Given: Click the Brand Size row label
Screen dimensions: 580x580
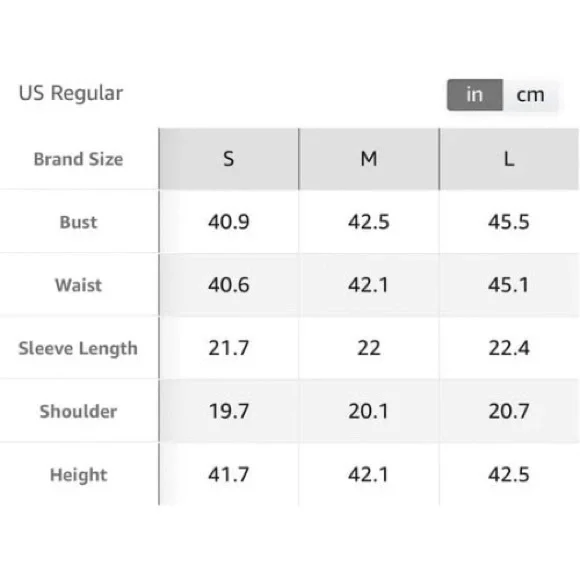Looking at the screenshot, I should [x=78, y=159].
